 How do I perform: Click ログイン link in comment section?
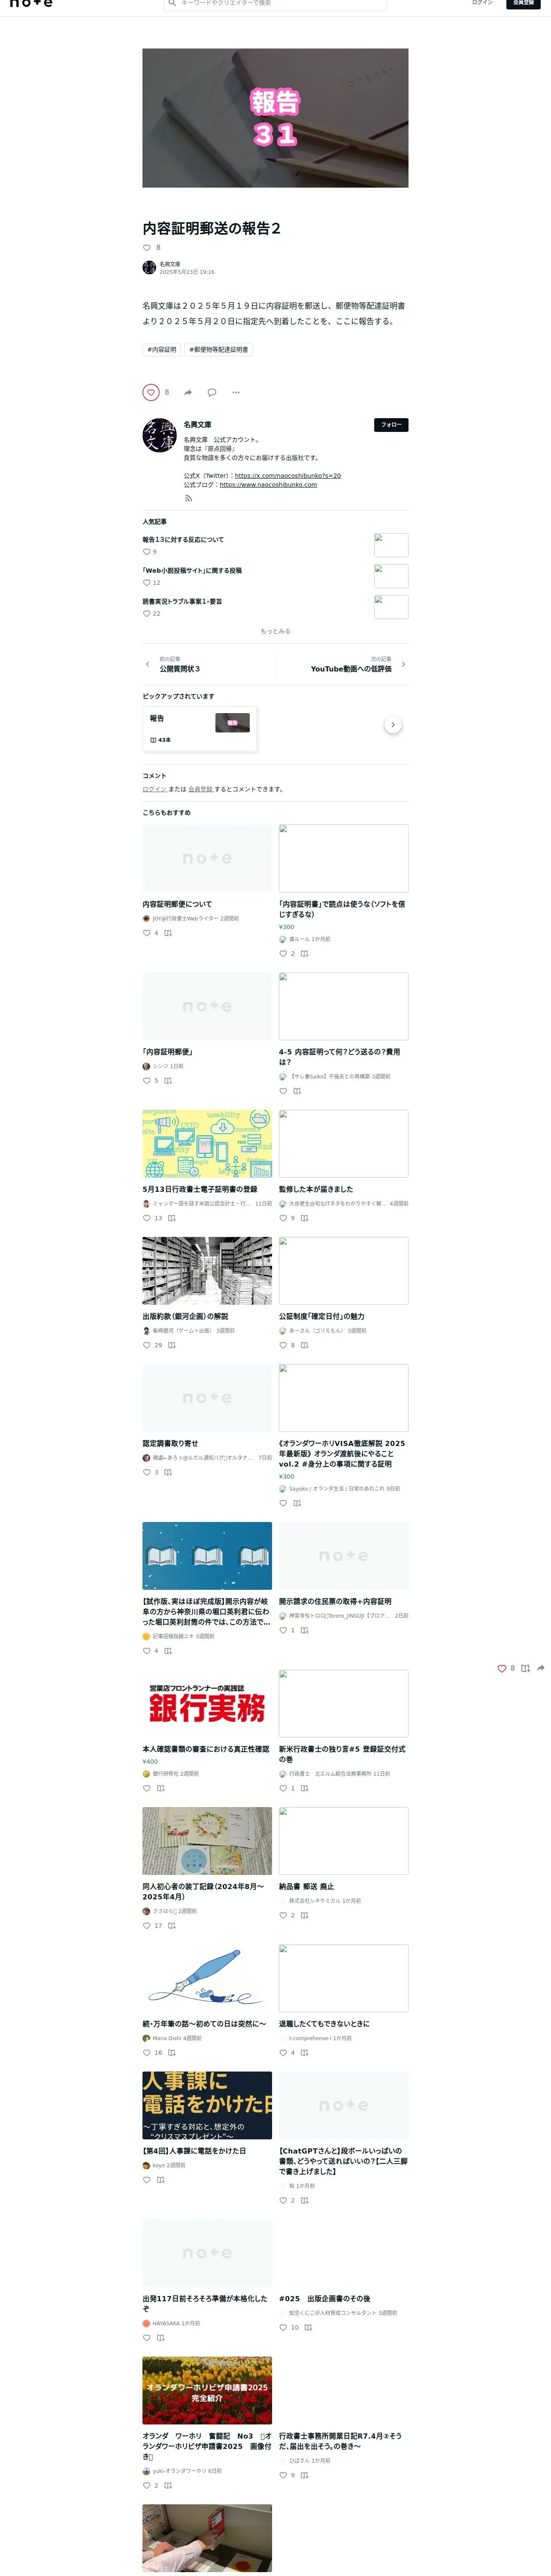[x=154, y=789]
